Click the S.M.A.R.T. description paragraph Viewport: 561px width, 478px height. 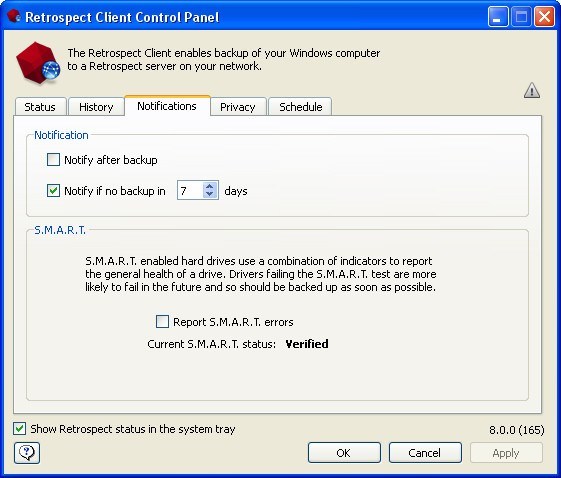(x=260, y=274)
